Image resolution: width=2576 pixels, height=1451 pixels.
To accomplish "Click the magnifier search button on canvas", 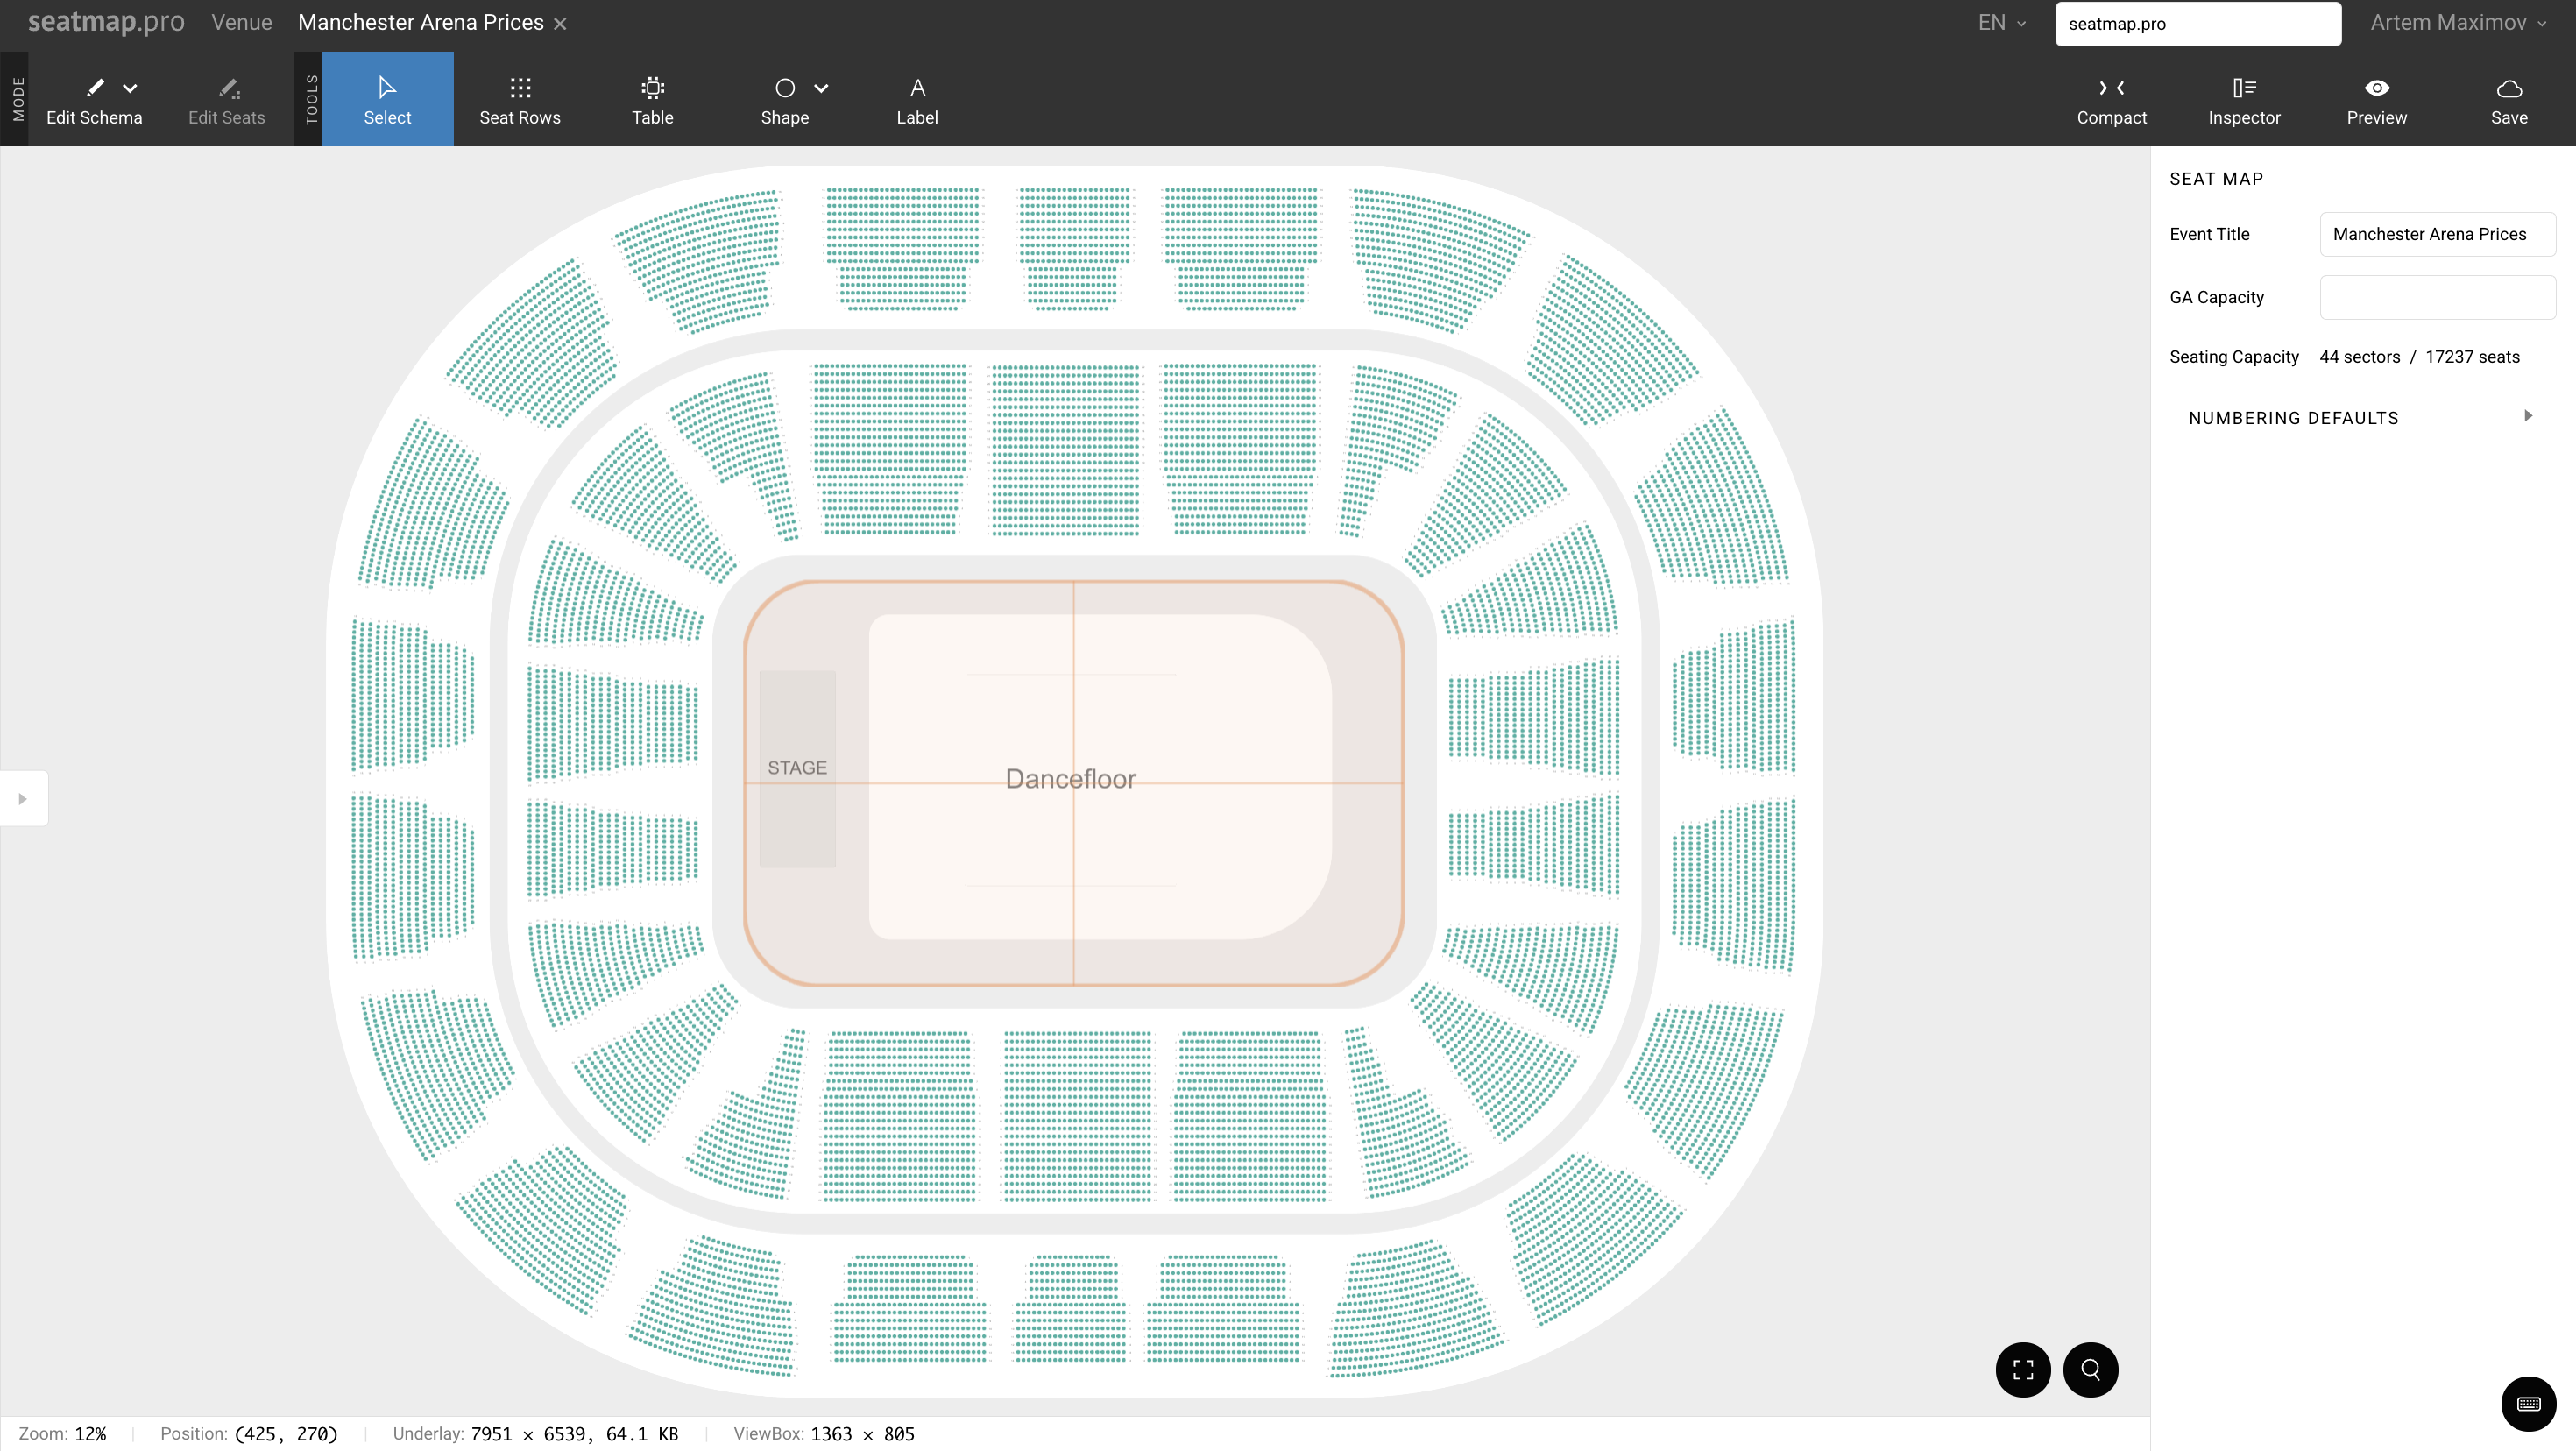I will 2090,1369.
